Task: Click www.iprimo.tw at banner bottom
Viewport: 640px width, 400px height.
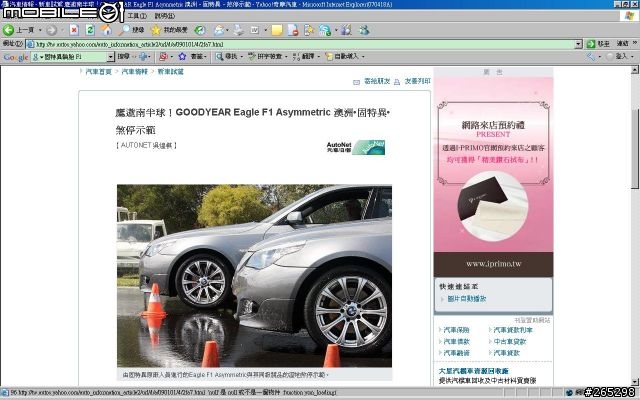Action: [x=493, y=264]
